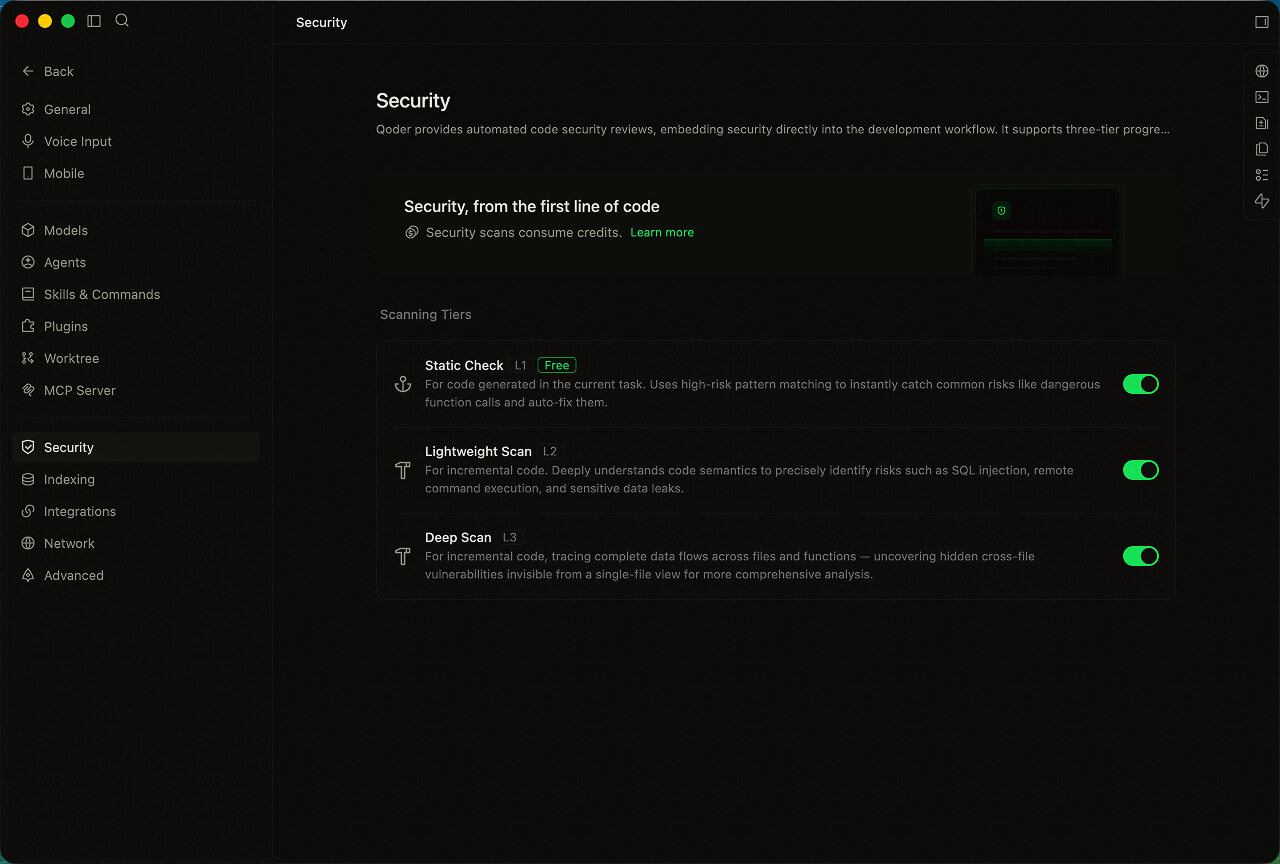Click the Voice Input microphone icon
Image resolution: width=1280 pixels, height=864 pixels.
point(28,141)
